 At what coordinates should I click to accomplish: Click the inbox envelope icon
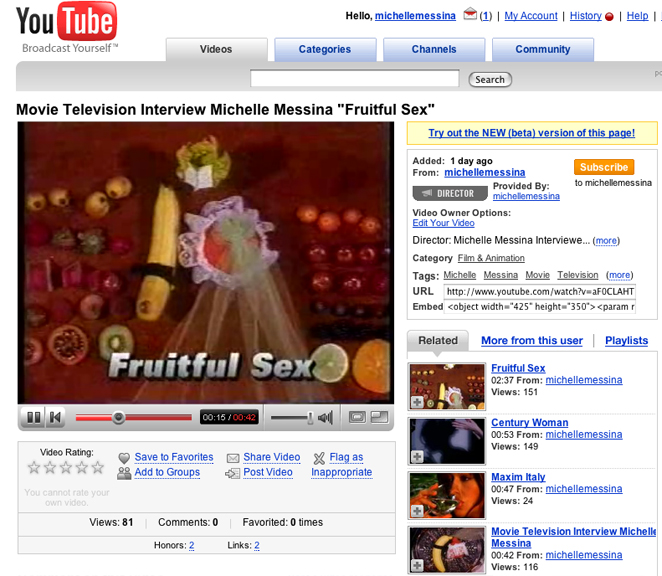point(470,15)
